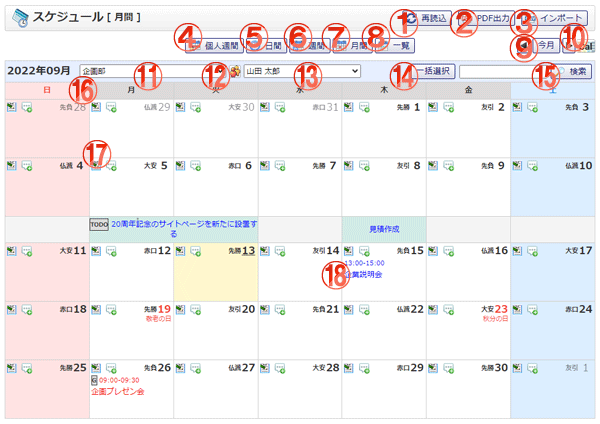Click add-schedule icon for September 30
600x424 pixels.
pyautogui.click(x=433, y=368)
